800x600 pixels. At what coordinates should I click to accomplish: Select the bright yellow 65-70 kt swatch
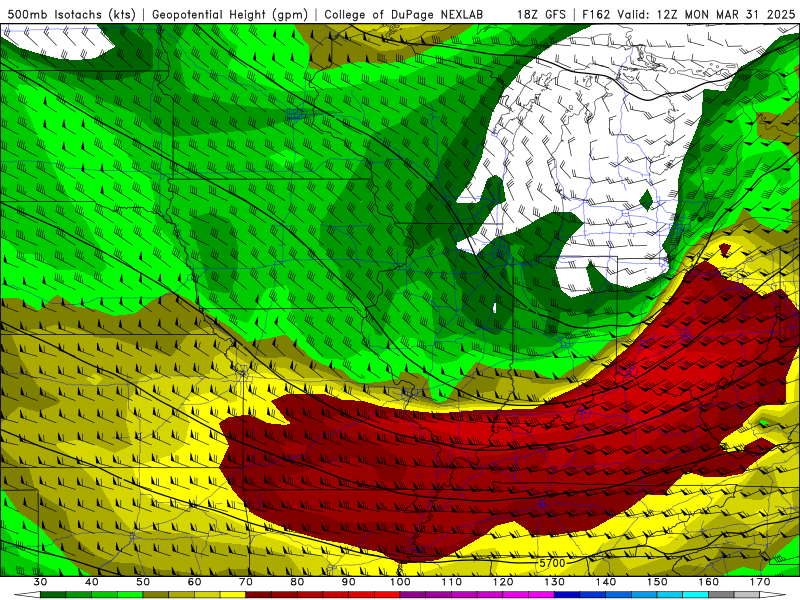click(x=233, y=594)
